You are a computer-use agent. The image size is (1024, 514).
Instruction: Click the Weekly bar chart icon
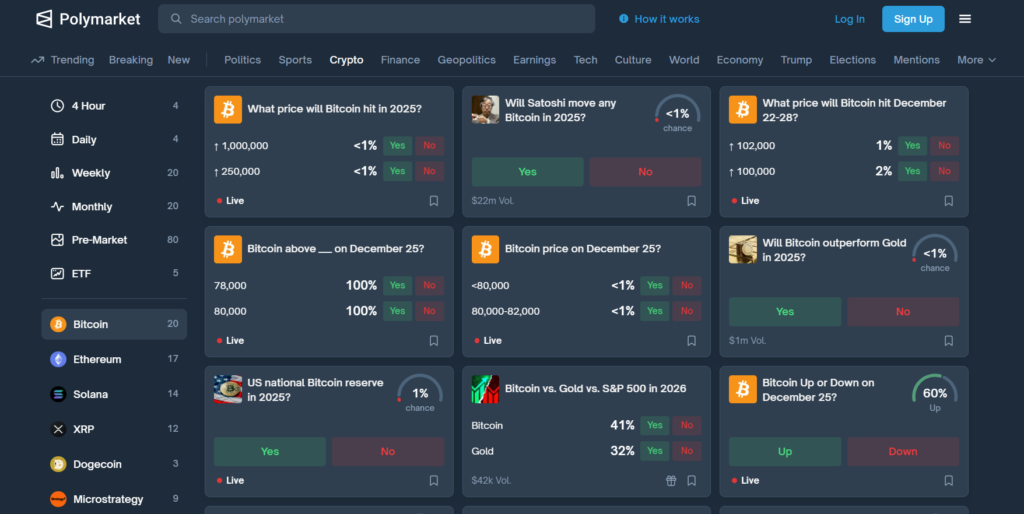click(57, 173)
